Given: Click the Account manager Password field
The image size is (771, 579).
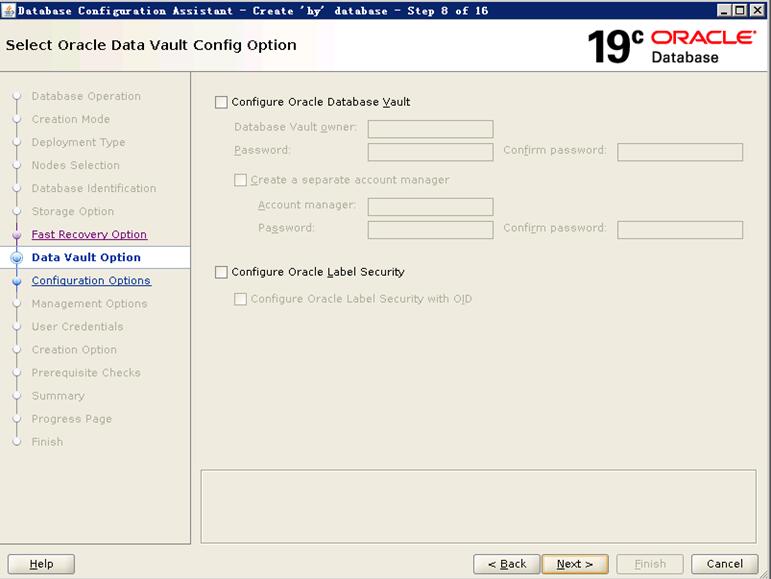Looking at the screenshot, I should 430,230.
